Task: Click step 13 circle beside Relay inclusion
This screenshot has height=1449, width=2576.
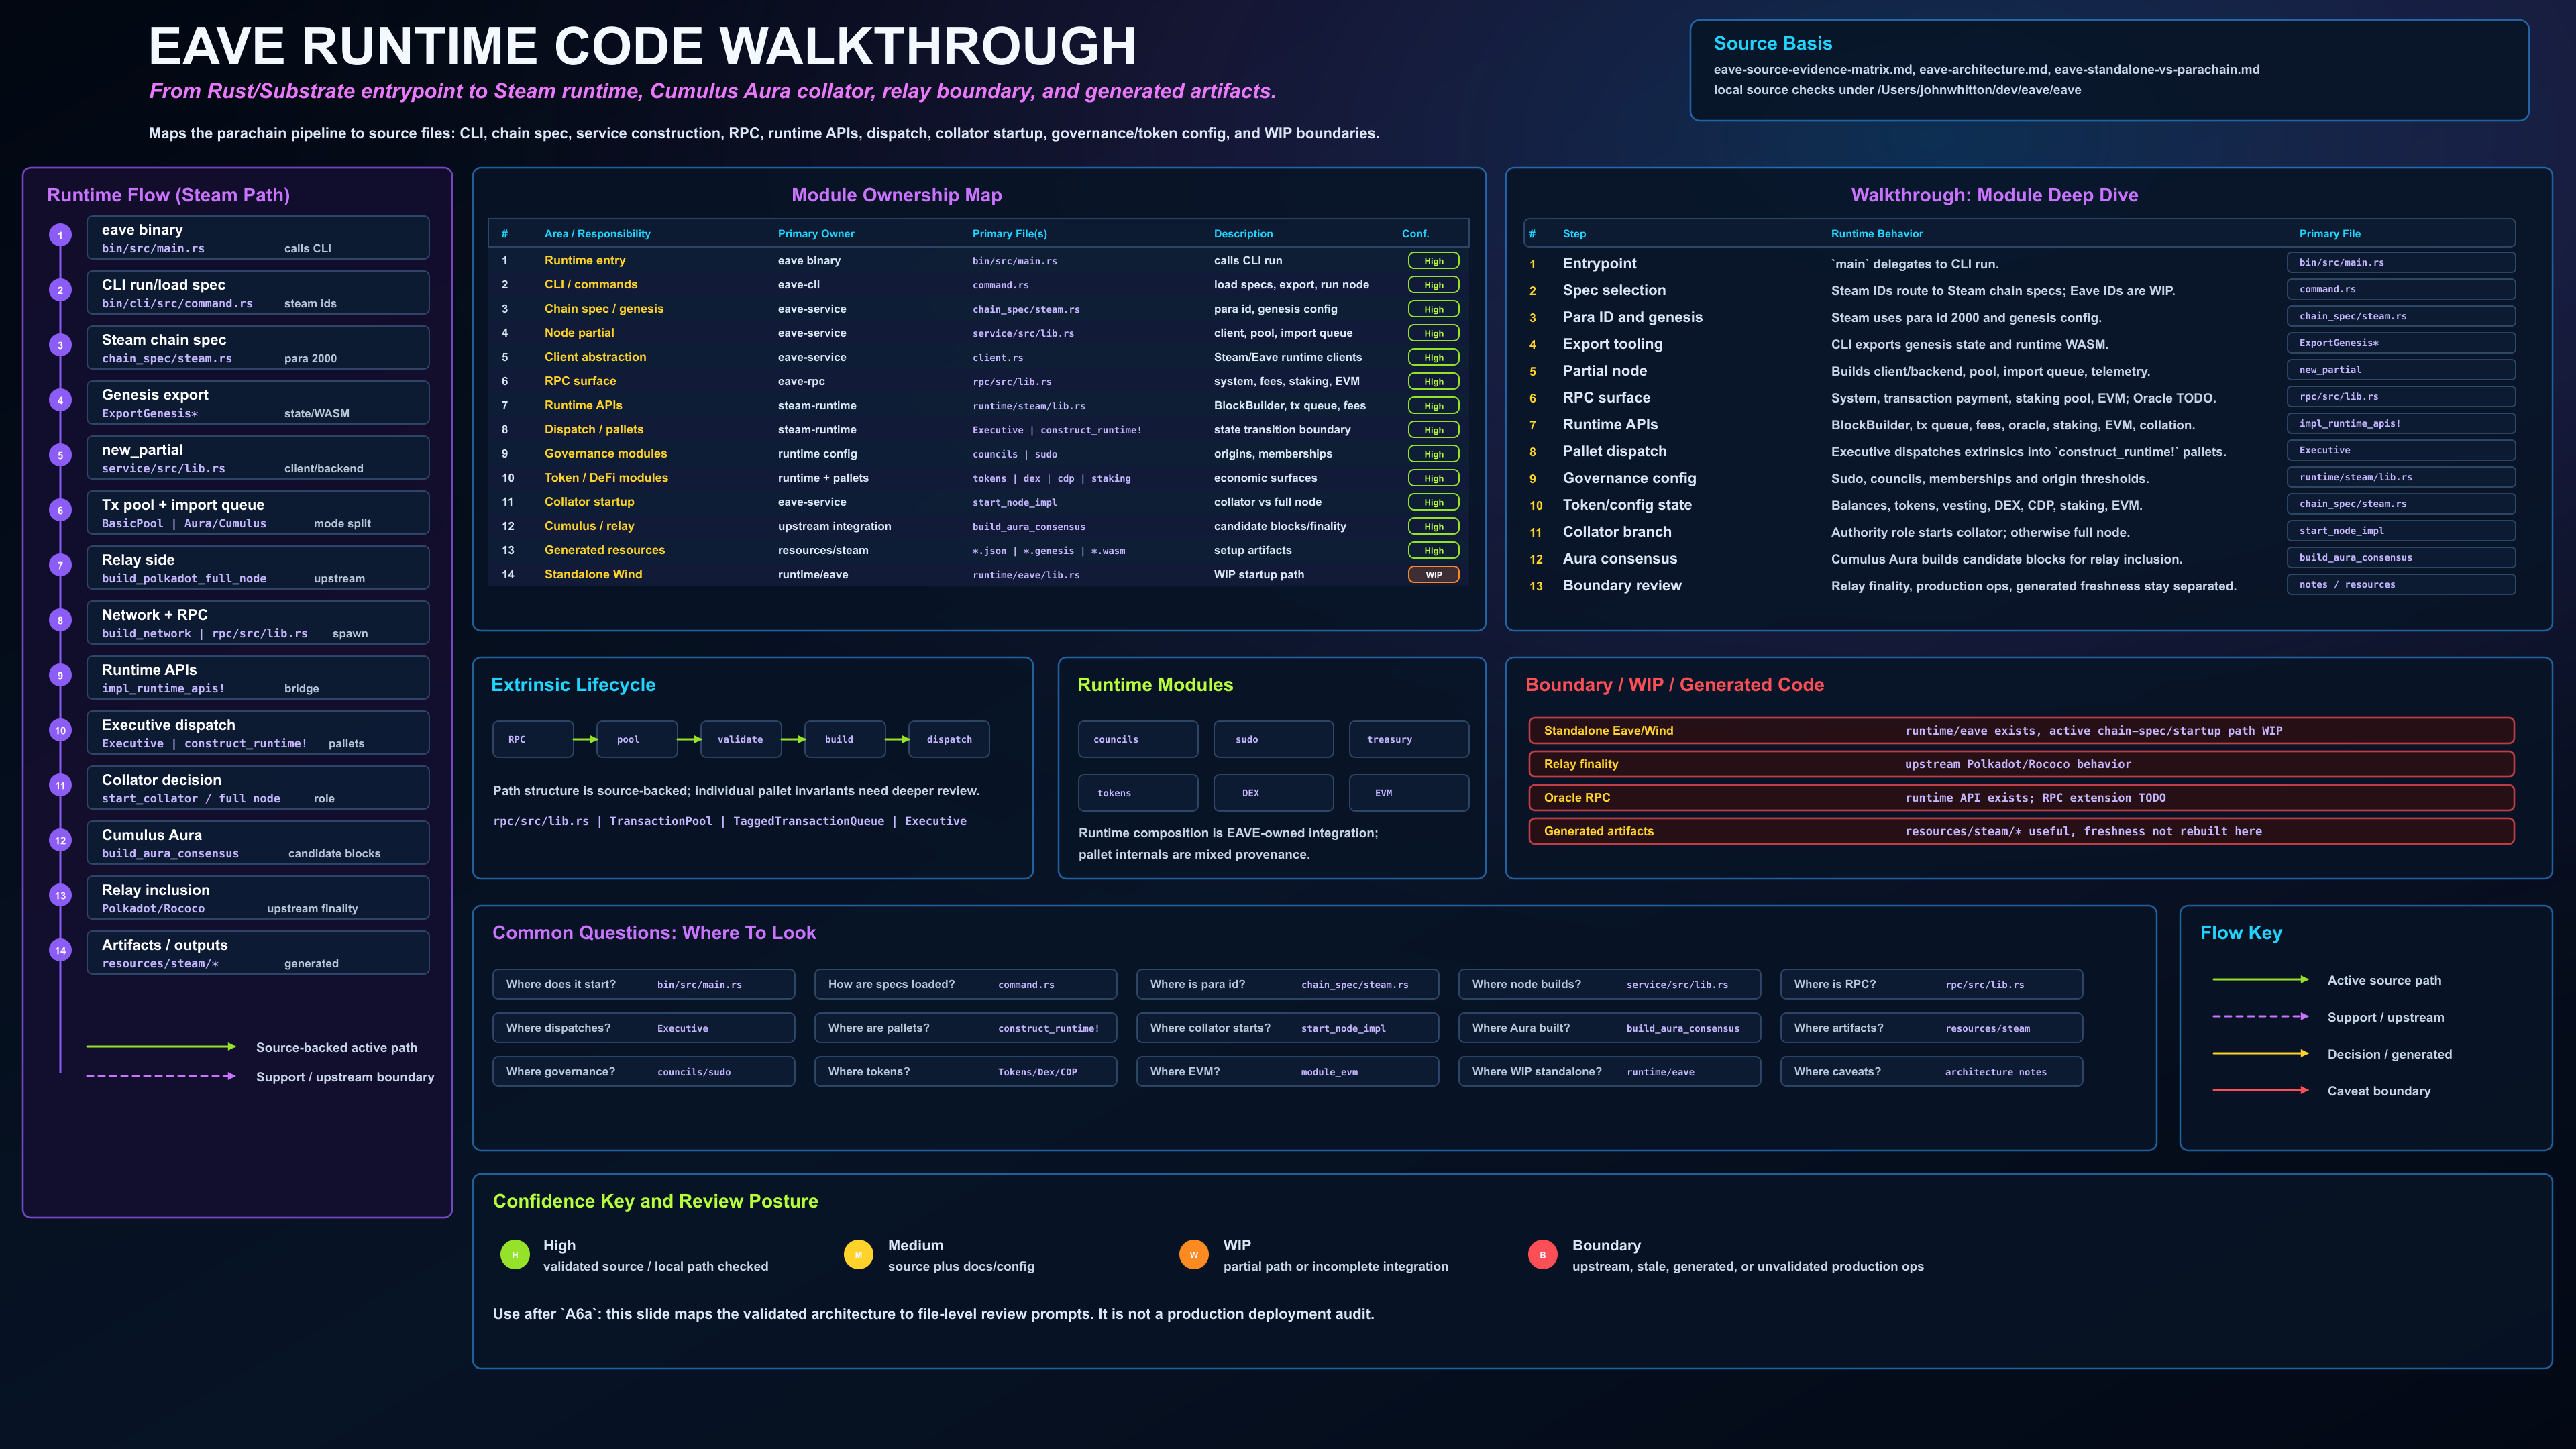Action: (x=60, y=896)
